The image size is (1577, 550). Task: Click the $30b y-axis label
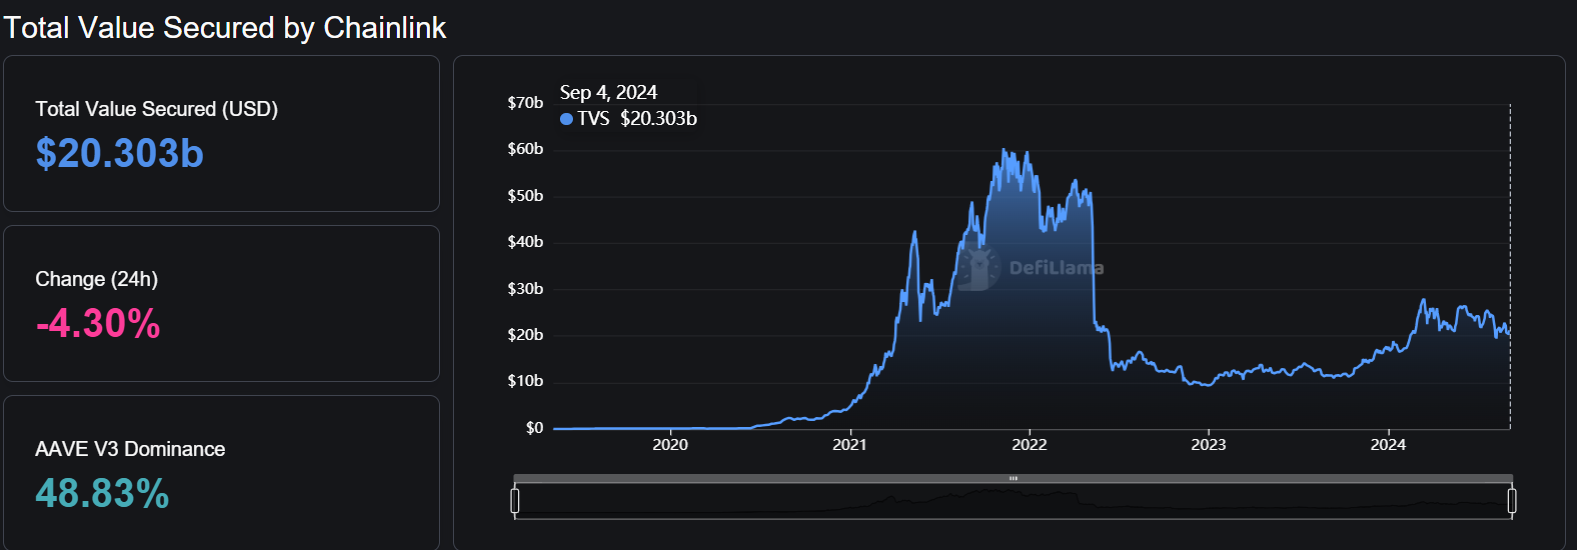(525, 289)
